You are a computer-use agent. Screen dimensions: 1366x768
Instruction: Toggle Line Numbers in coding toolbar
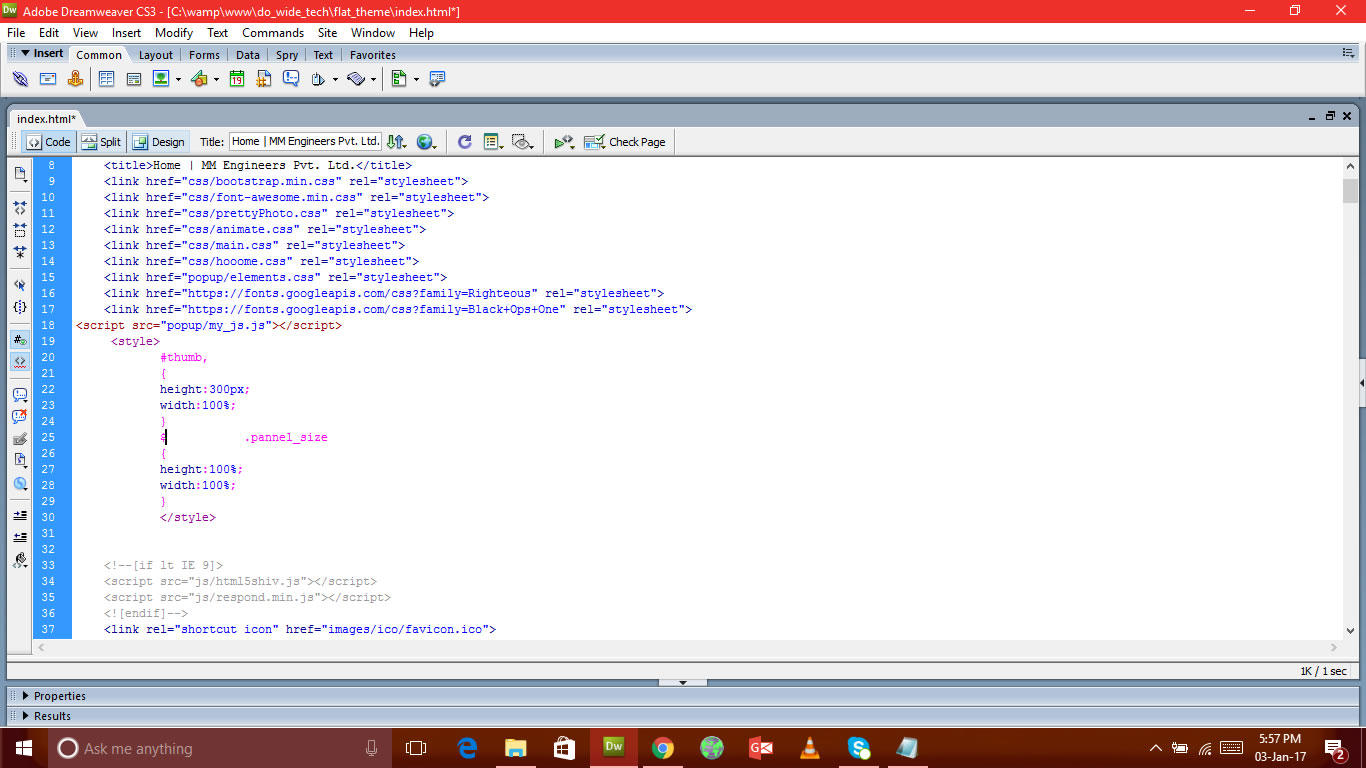pyautogui.click(x=20, y=340)
